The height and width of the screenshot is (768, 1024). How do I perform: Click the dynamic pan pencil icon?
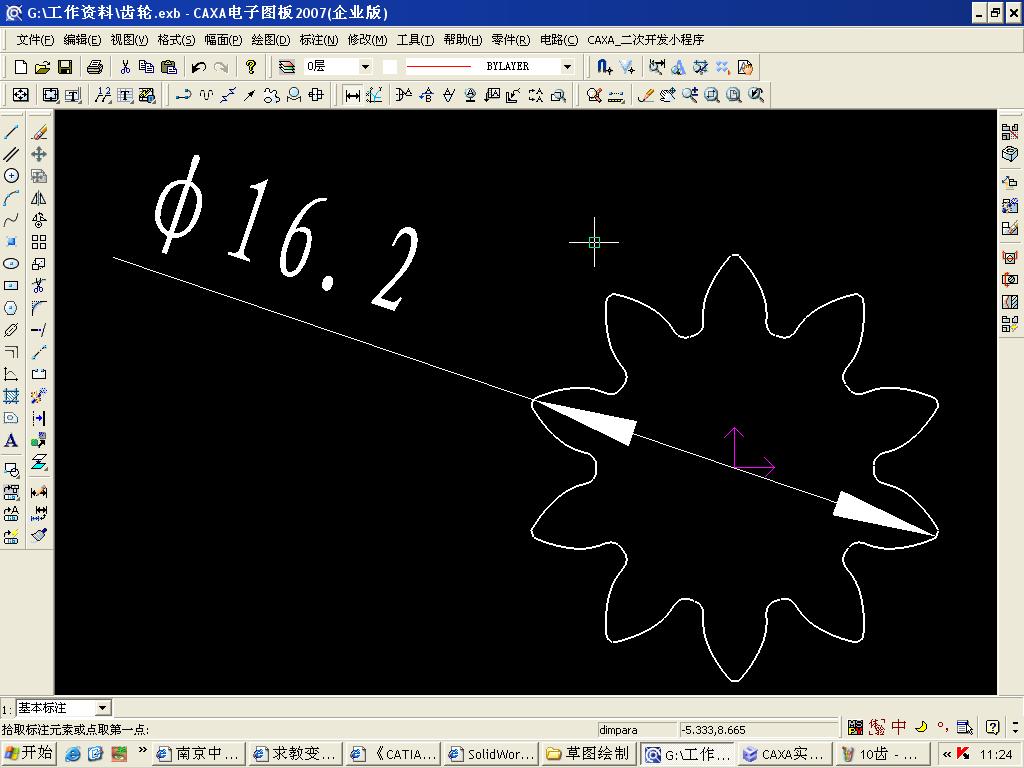645,95
